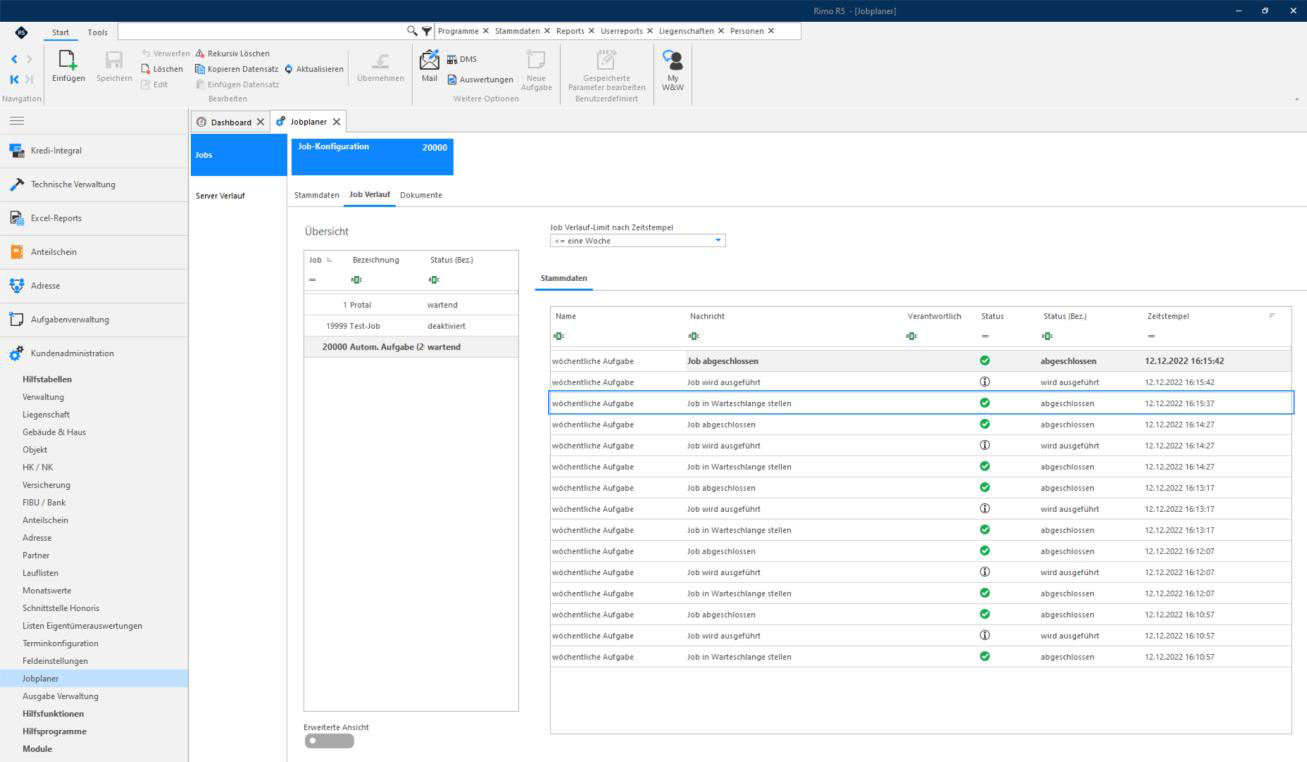Image resolution: width=1307 pixels, height=762 pixels.
Task: Collapse the Kundenadministration sidebar section
Action: point(94,353)
